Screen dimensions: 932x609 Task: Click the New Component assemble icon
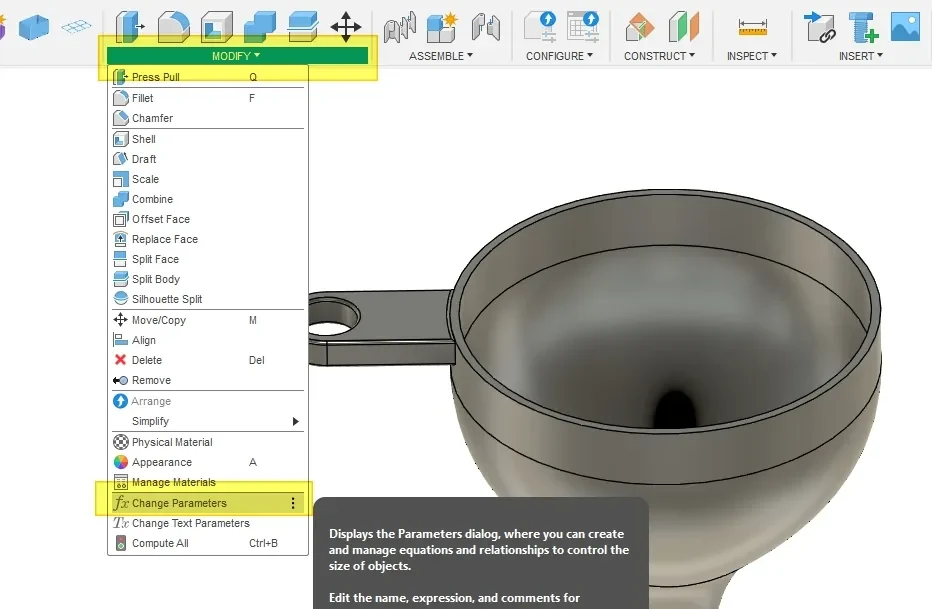pos(442,27)
